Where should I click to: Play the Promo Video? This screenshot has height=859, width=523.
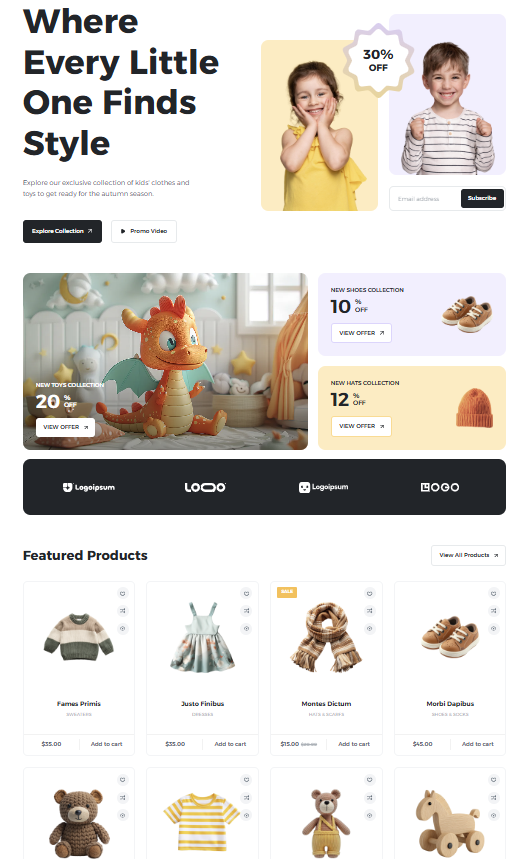(x=143, y=231)
